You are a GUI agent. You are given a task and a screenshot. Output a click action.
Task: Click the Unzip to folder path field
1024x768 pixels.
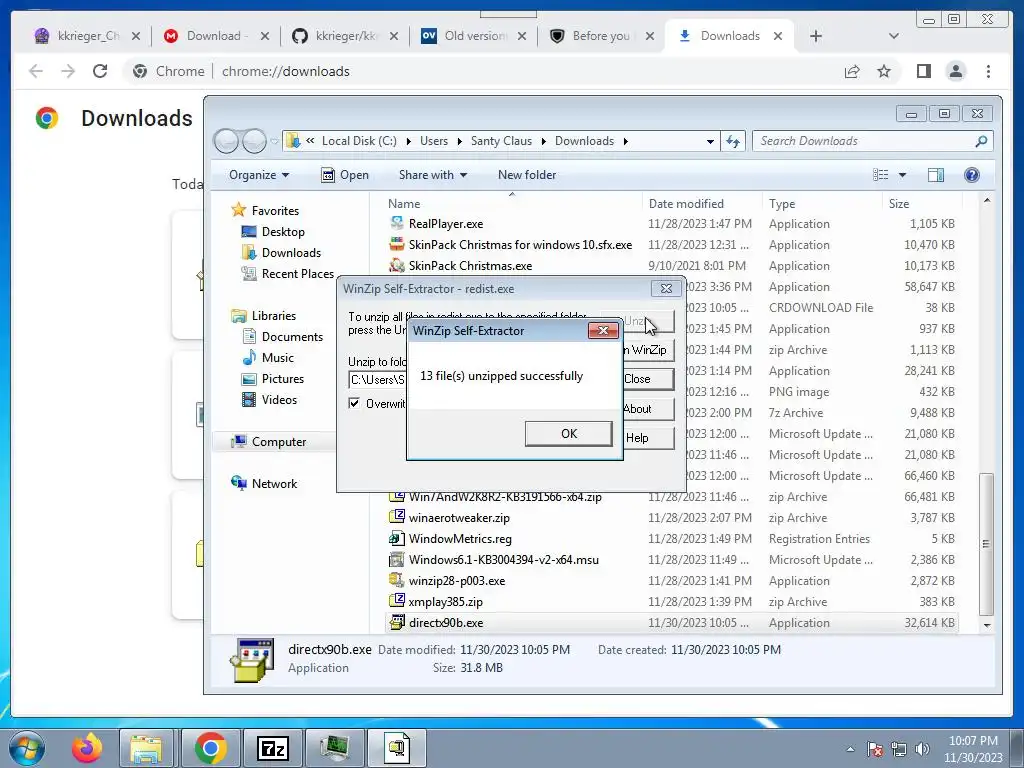pos(377,379)
